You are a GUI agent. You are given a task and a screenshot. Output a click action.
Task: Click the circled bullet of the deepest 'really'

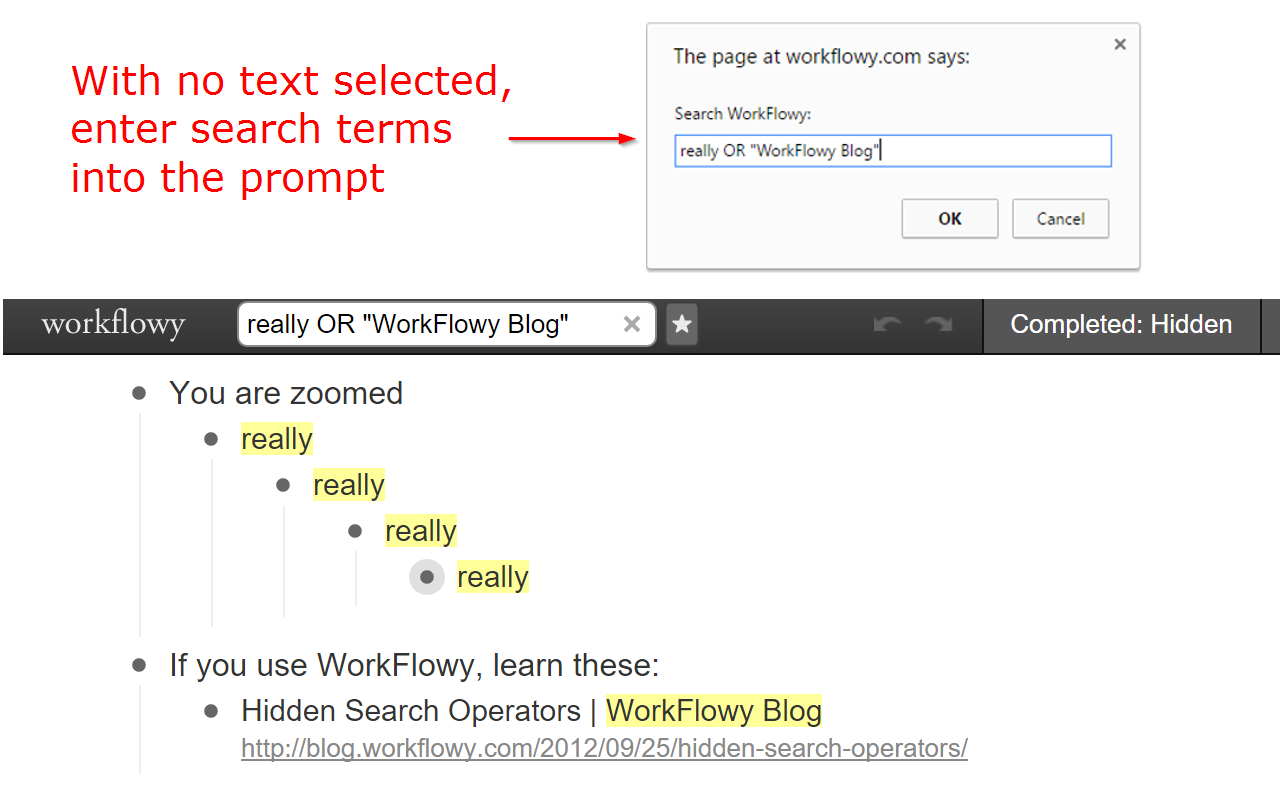427,577
